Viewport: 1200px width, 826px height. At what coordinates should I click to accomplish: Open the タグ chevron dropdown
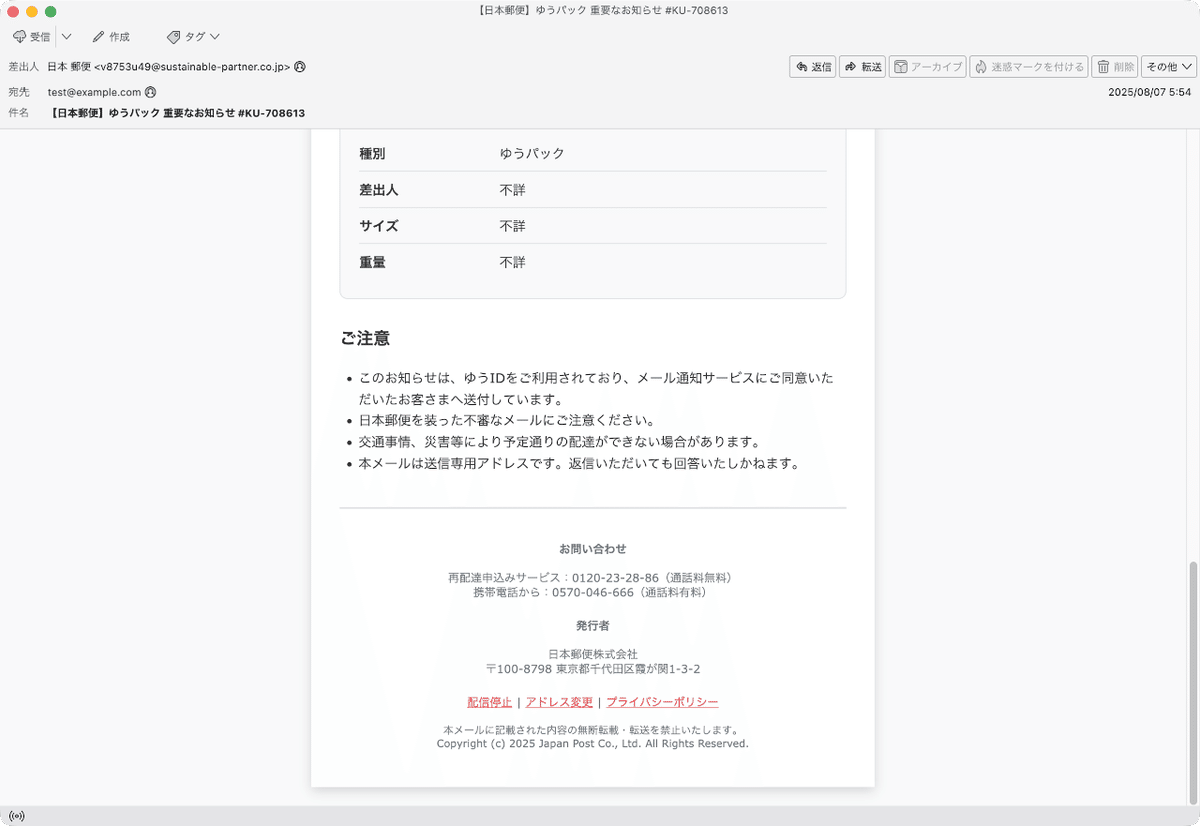pos(213,36)
